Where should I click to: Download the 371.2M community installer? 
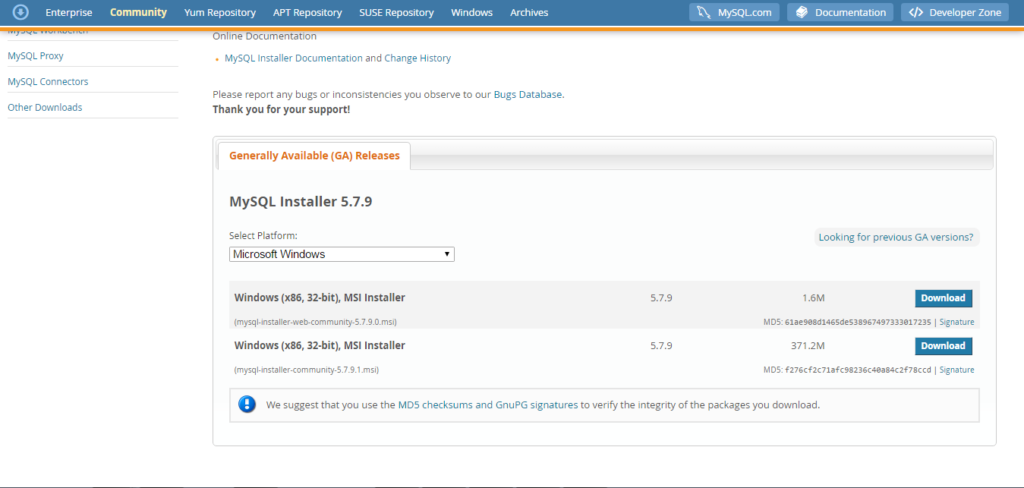point(943,346)
